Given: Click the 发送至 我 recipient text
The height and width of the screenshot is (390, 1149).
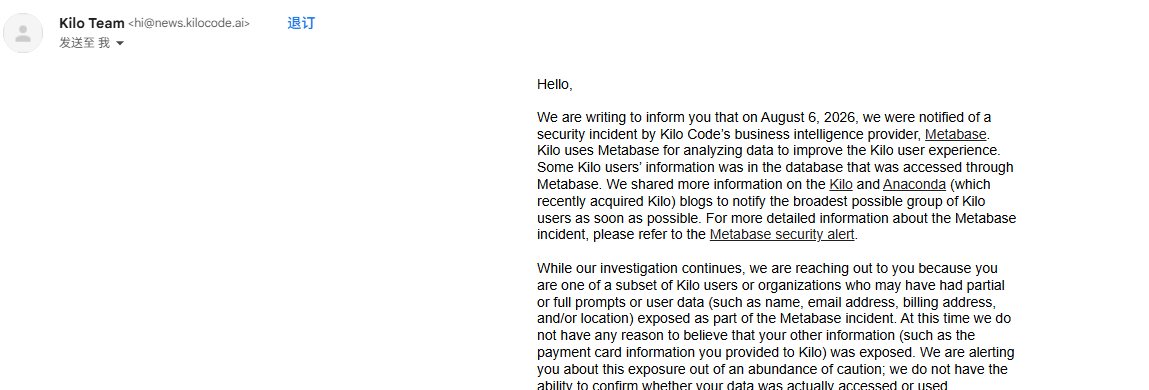Looking at the screenshot, I should click(84, 43).
